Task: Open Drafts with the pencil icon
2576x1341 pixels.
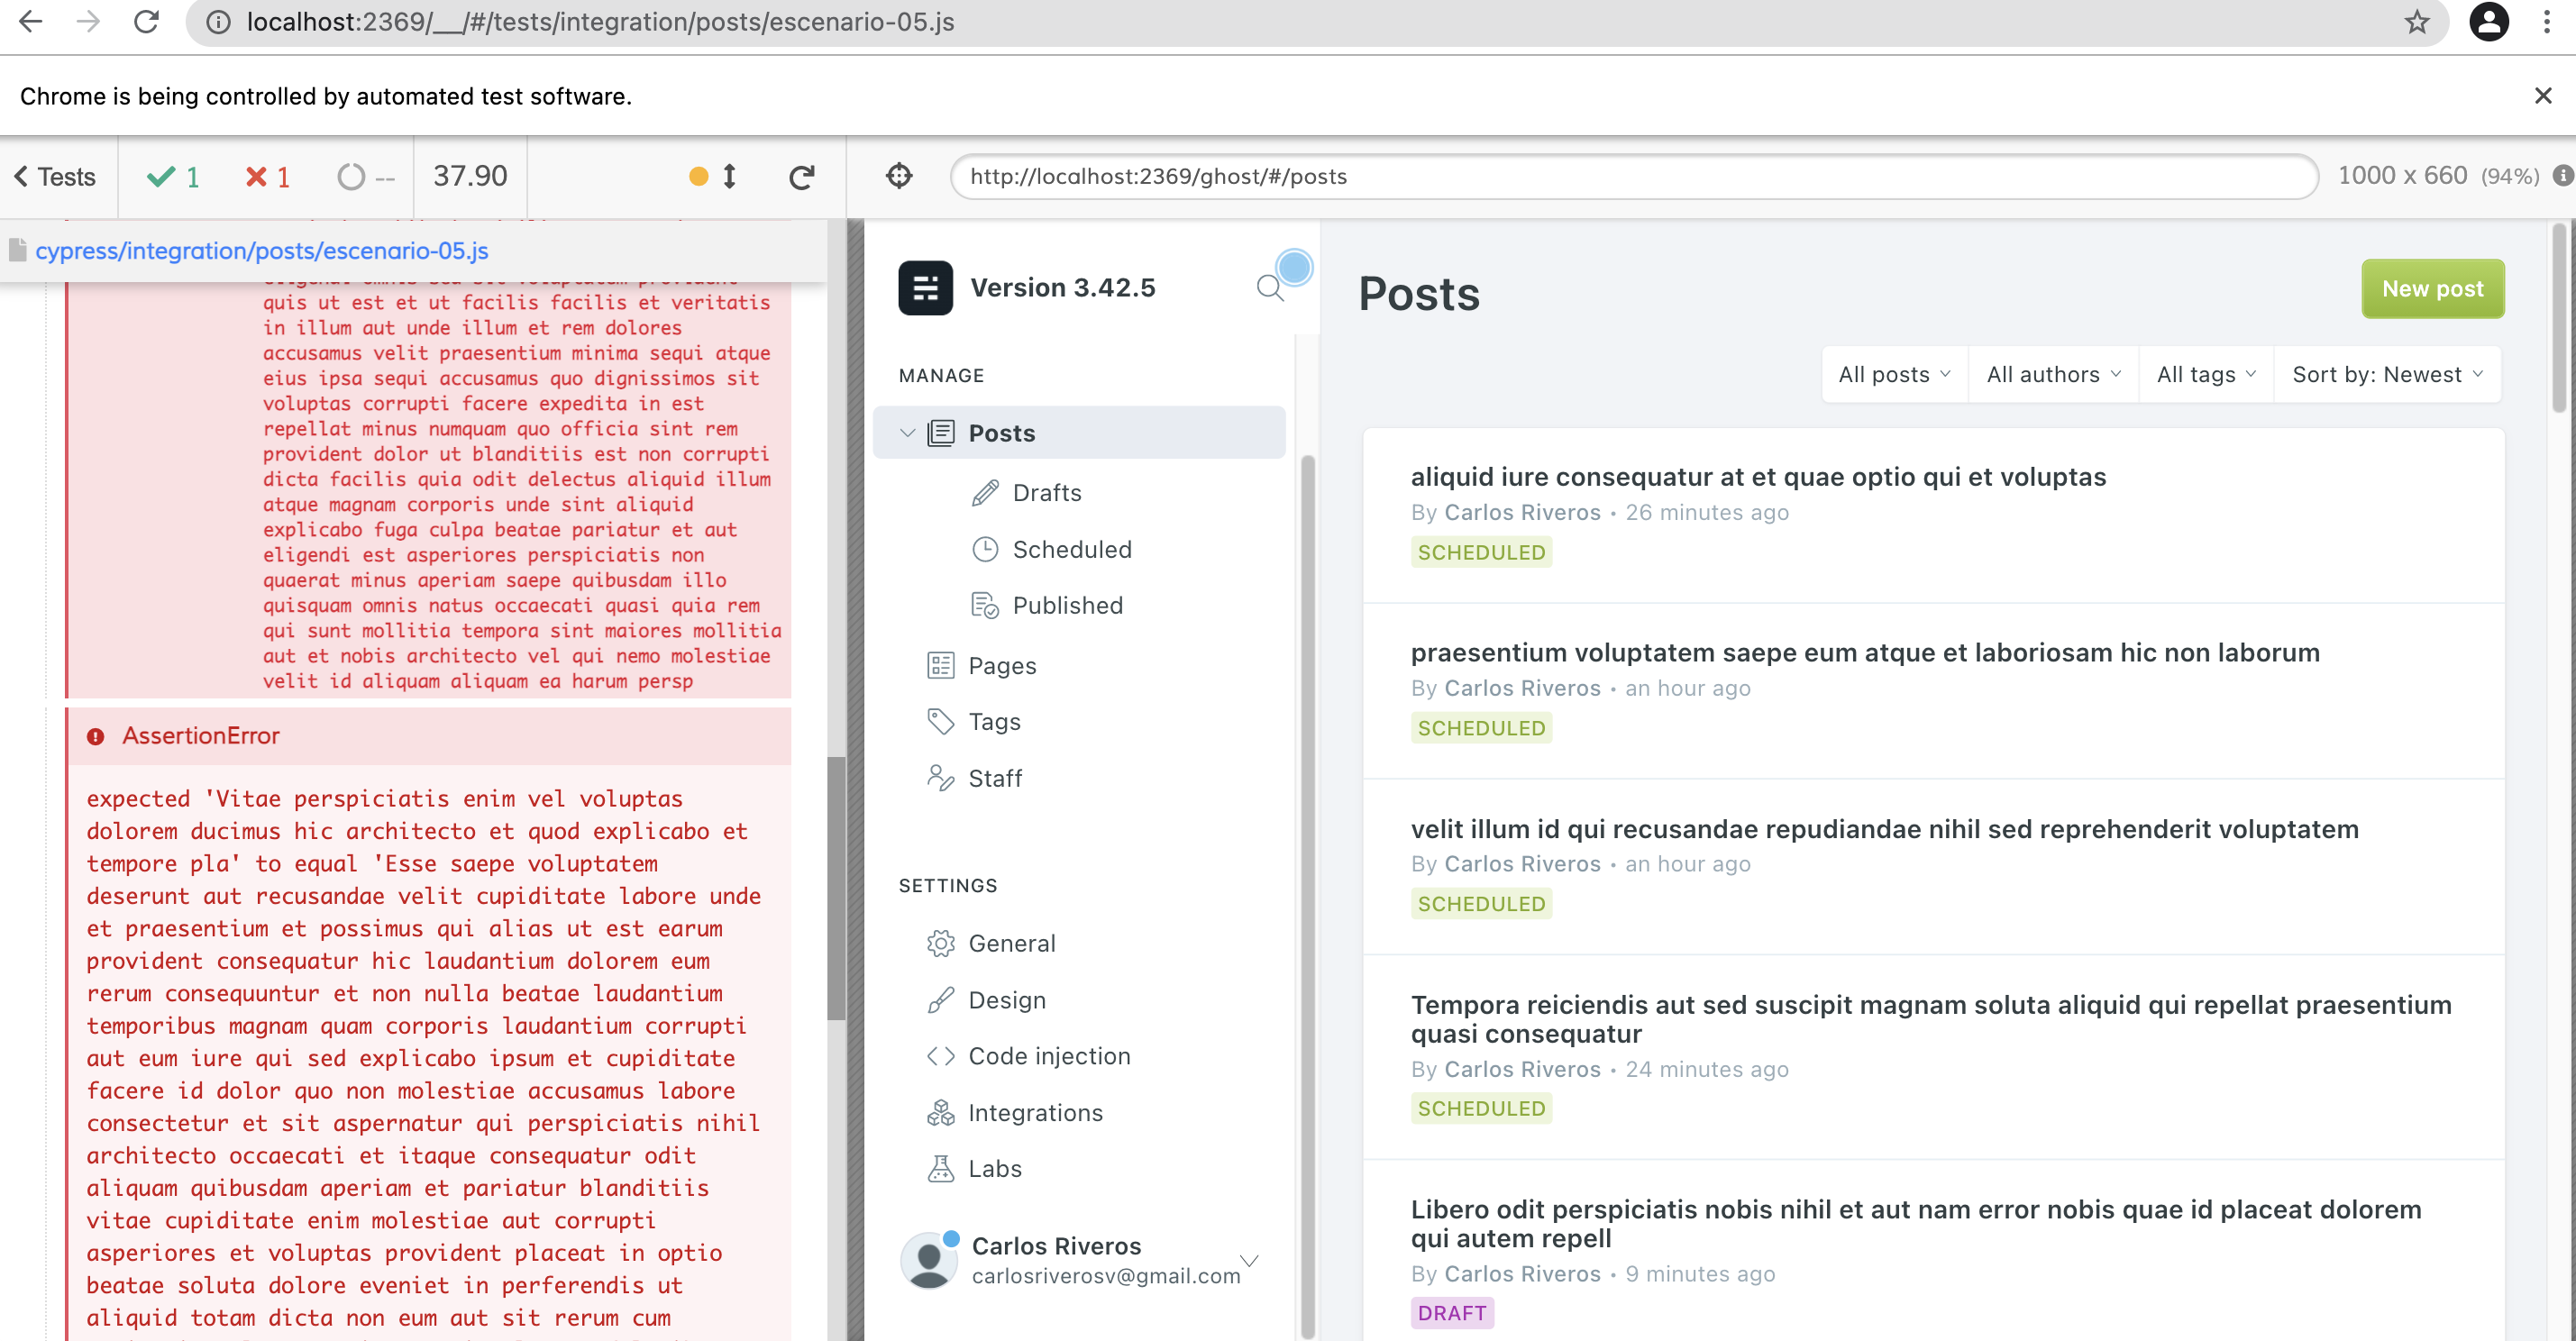Action: pyautogui.click(x=985, y=493)
